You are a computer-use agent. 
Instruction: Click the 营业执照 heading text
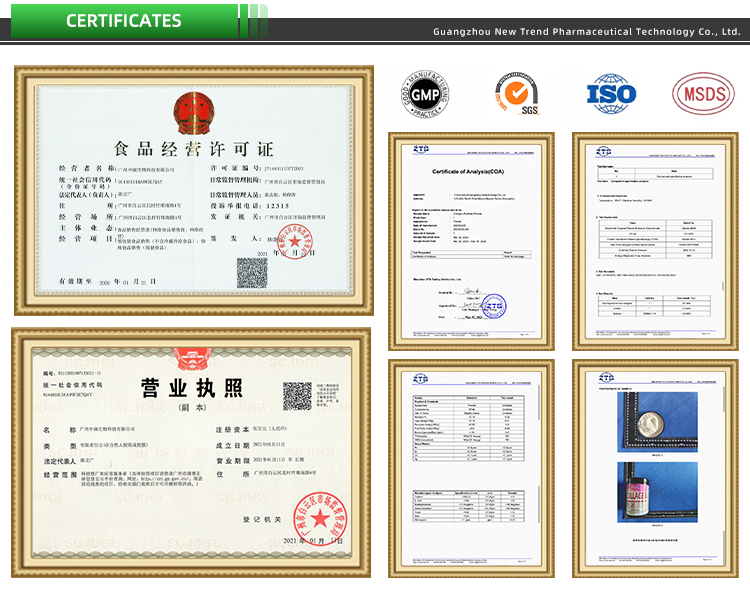[x=192, y=388]
